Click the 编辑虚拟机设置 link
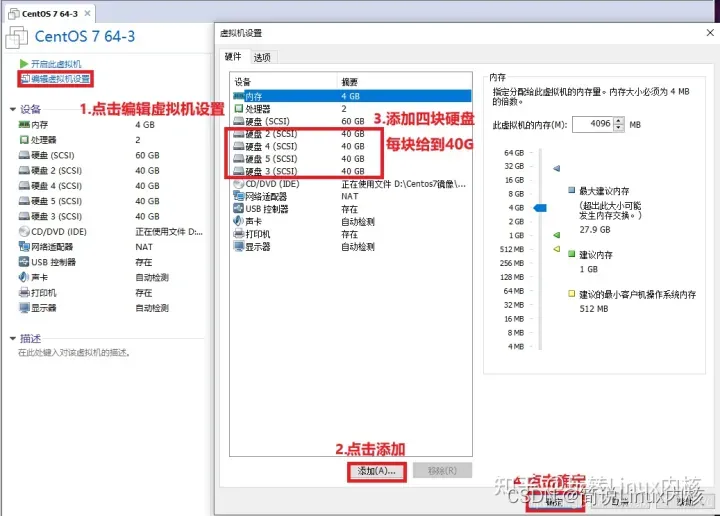The width and height of the screenshot is (720, 516). (61, 79)
